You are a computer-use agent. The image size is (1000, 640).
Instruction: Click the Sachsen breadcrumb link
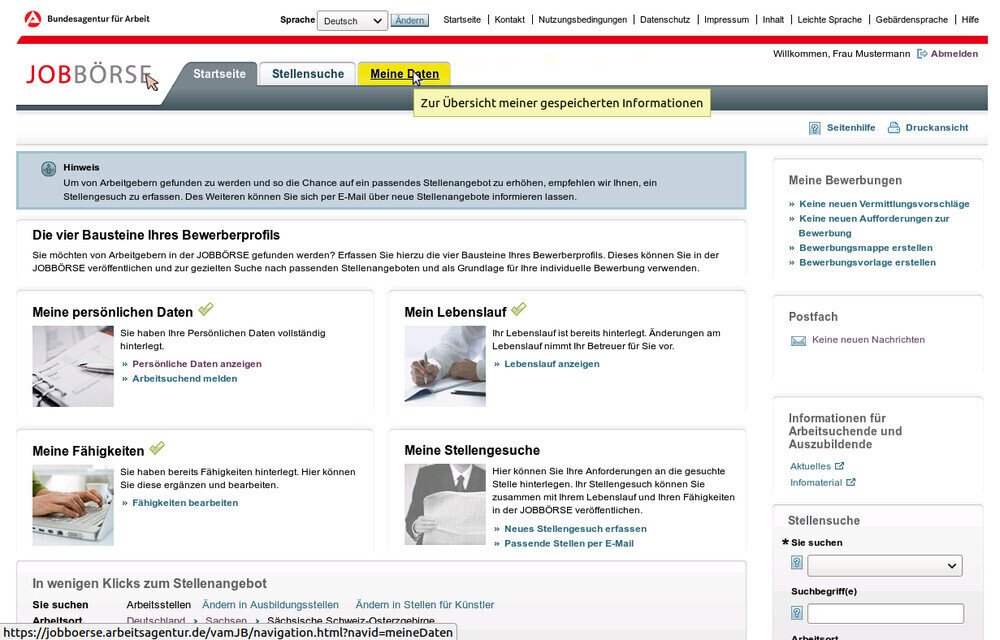226,620
